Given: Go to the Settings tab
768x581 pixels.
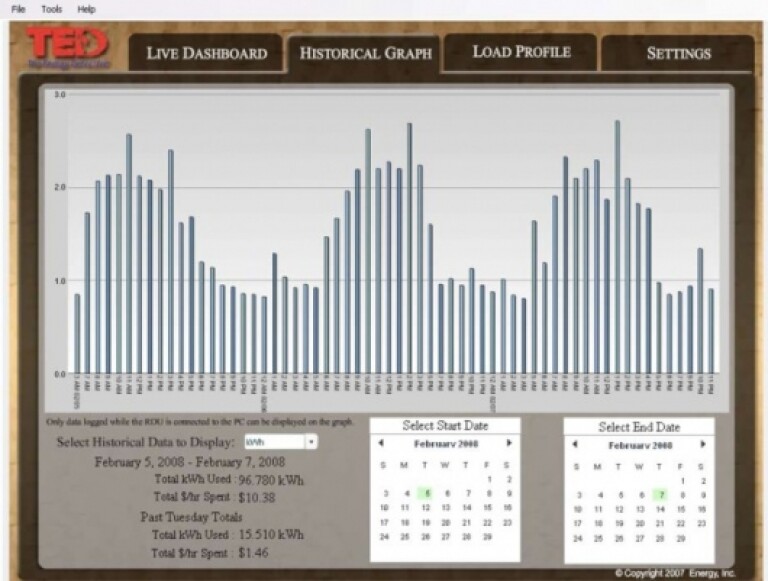Looking at the screenshot, I should pyautogui.click(x=678, y=54).
